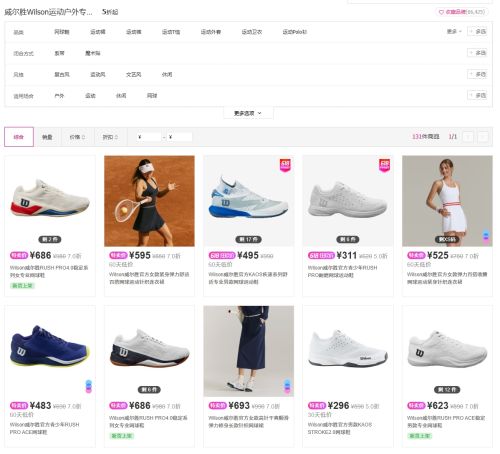The height and width of the screenshot is (454, 500).
Task: Click the color dots icon on the navy skirt
Action: (x=287, y=386)
